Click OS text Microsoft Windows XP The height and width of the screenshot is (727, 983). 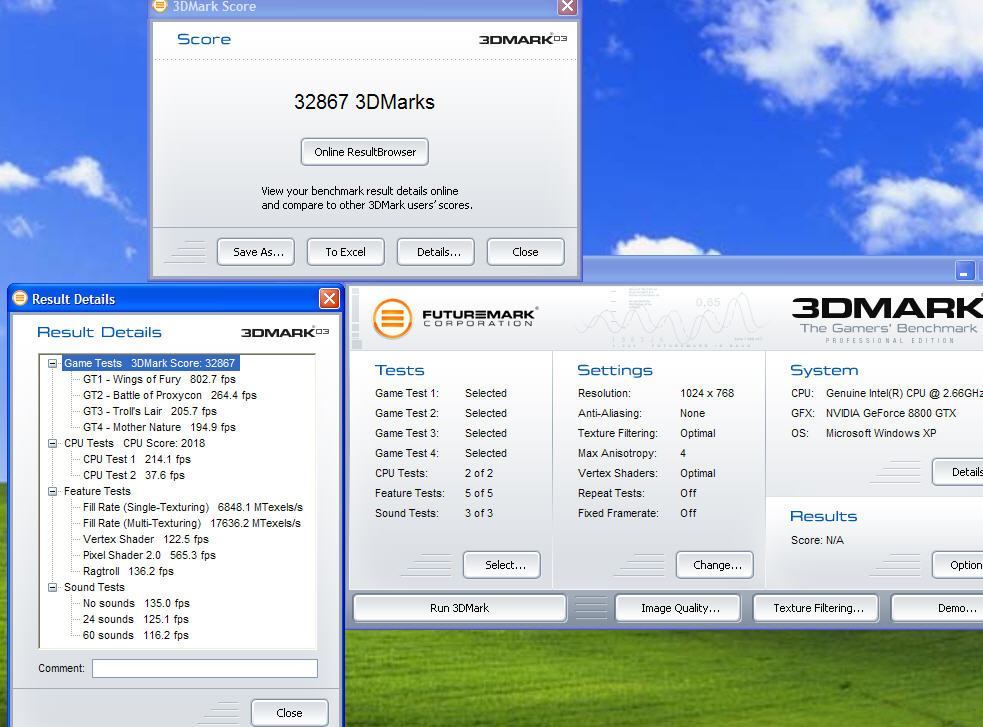click(881, 433)
